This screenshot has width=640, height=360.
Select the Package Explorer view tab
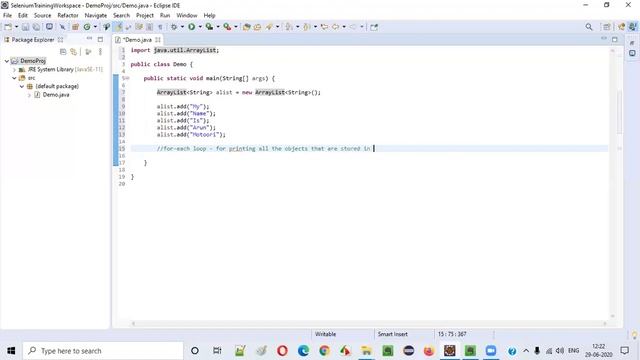coord(33,40)
